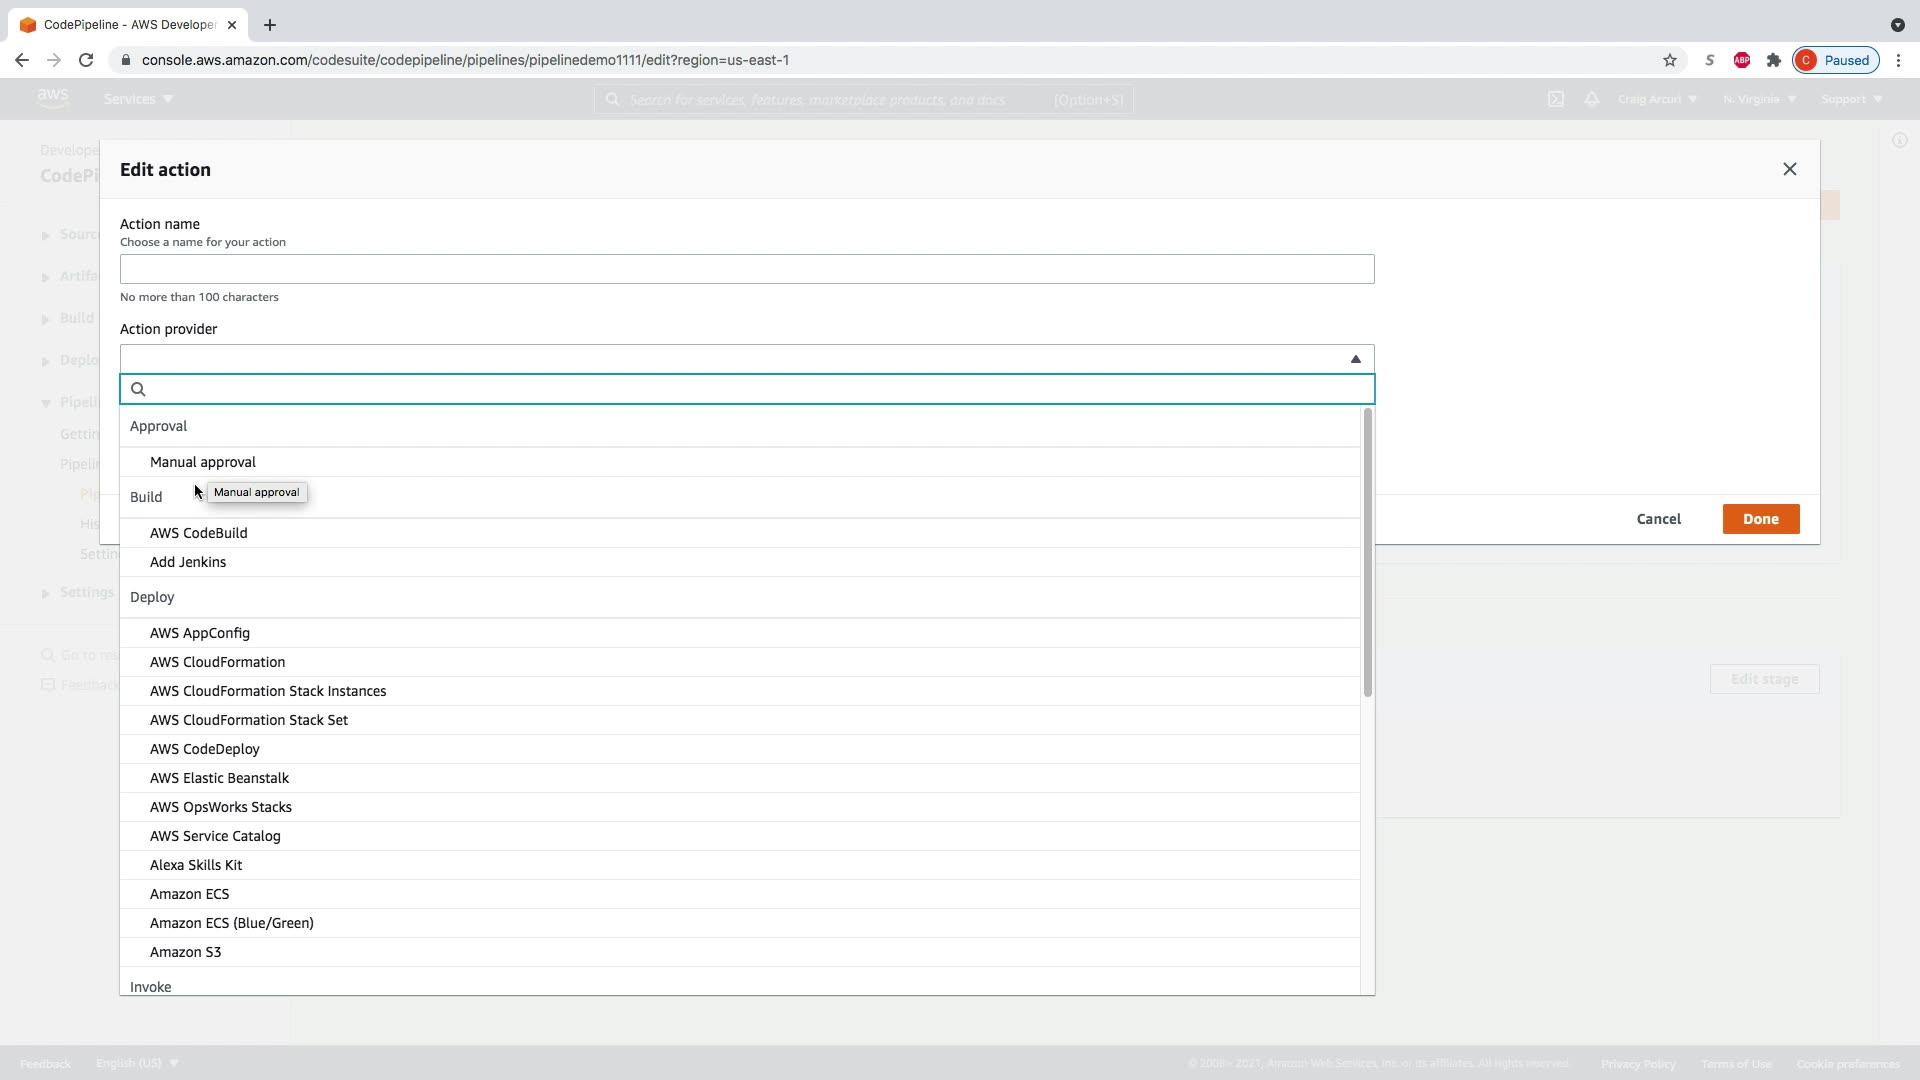This screenshot has width=1920, height=1080.
Task: Choose AWS CodeBuild from the list
Action: point(199,533)
